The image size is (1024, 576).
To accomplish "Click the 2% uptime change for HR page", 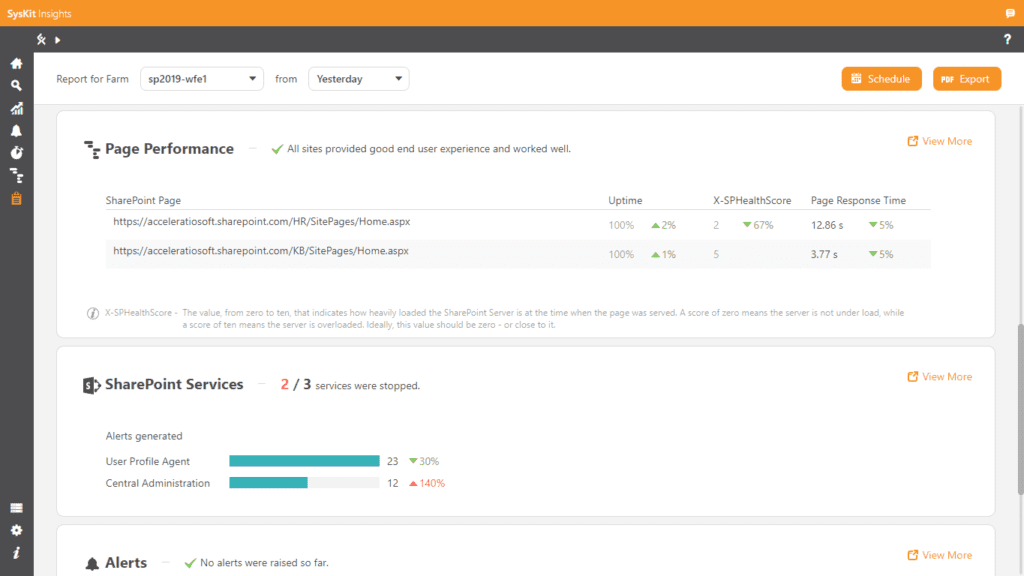I will point(664,225).
